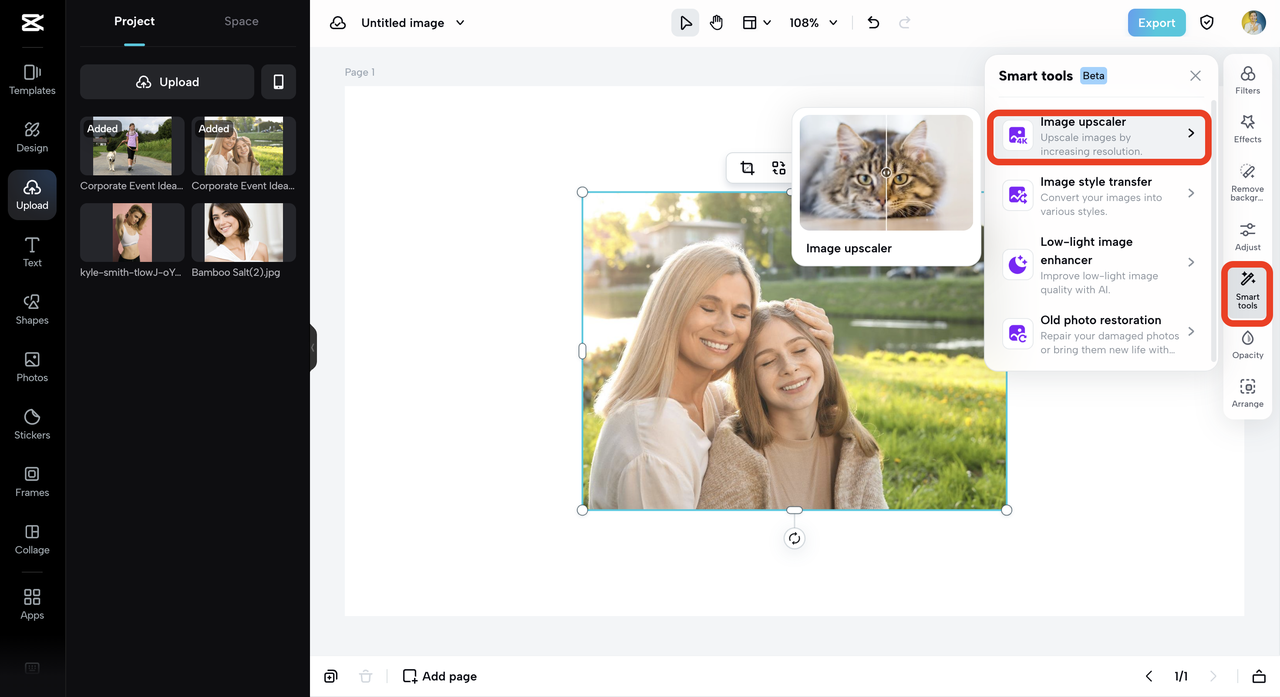
Task: Open the user profile avatar
Action: [x=1253, y=23]
